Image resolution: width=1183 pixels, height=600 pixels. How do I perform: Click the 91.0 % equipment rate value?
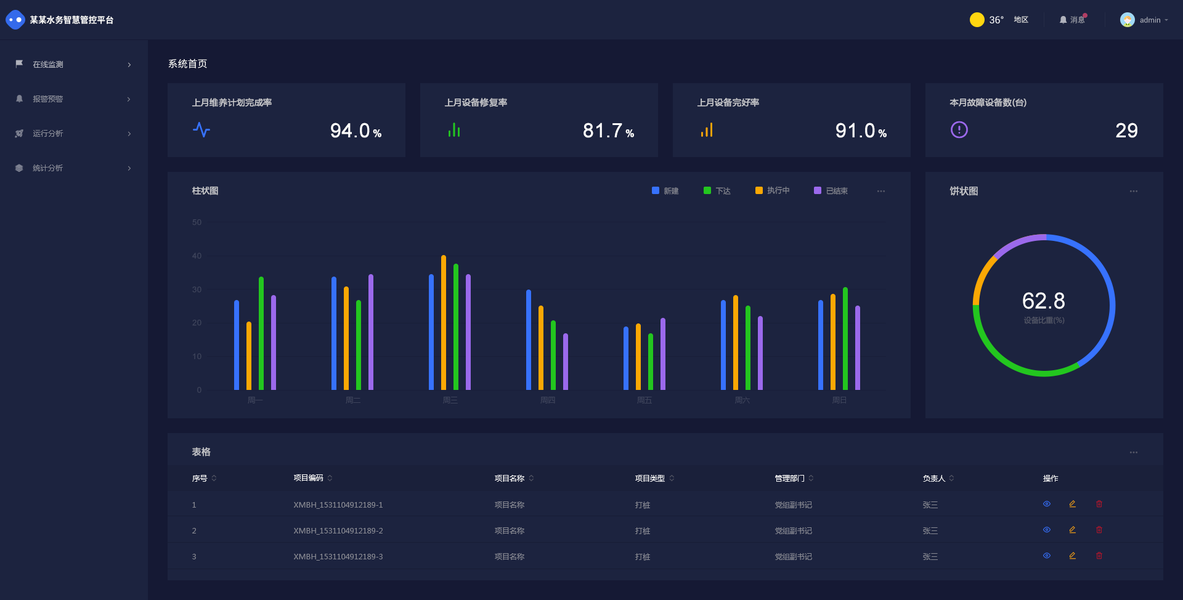861,131
